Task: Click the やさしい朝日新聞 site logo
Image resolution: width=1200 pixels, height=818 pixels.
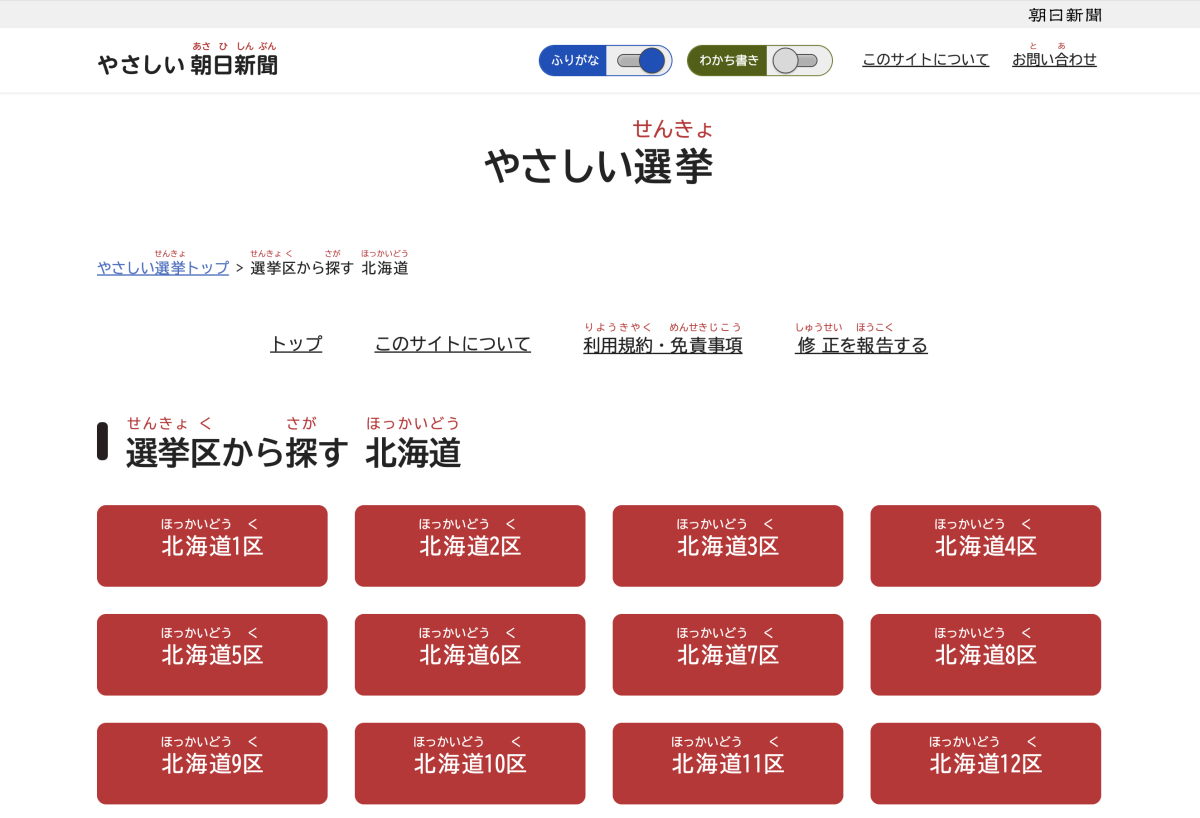Action: (186, 62)
